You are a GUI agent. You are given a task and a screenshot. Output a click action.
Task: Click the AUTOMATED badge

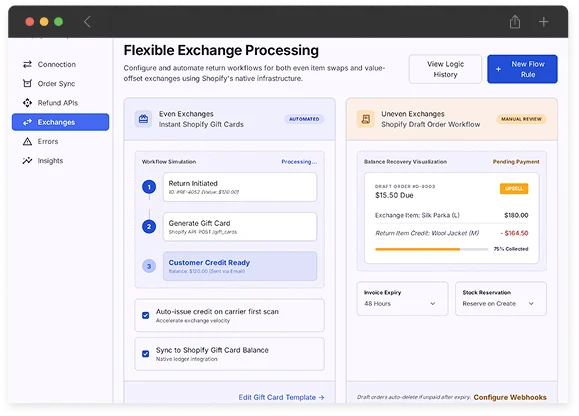point(304,119)
